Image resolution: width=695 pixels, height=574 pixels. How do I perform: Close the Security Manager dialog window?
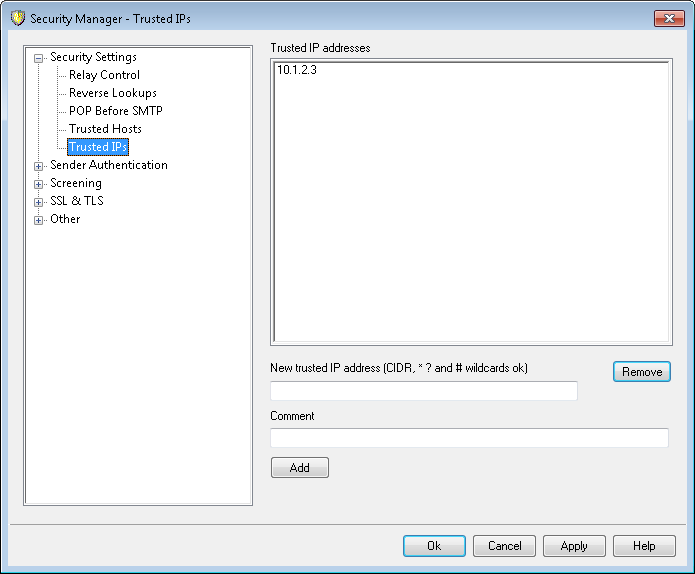(x=669, y=18)
